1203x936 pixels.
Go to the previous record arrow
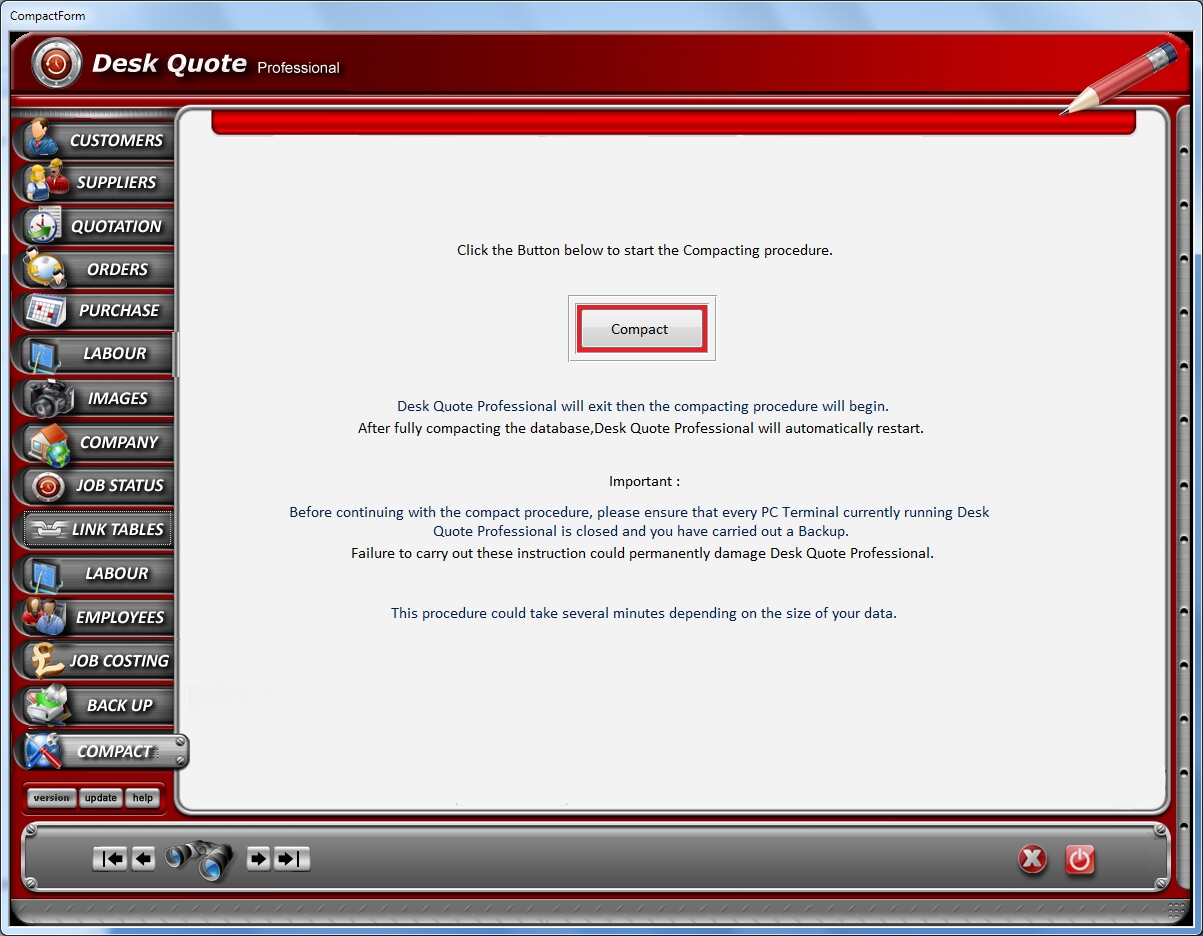tap(143, 859)
